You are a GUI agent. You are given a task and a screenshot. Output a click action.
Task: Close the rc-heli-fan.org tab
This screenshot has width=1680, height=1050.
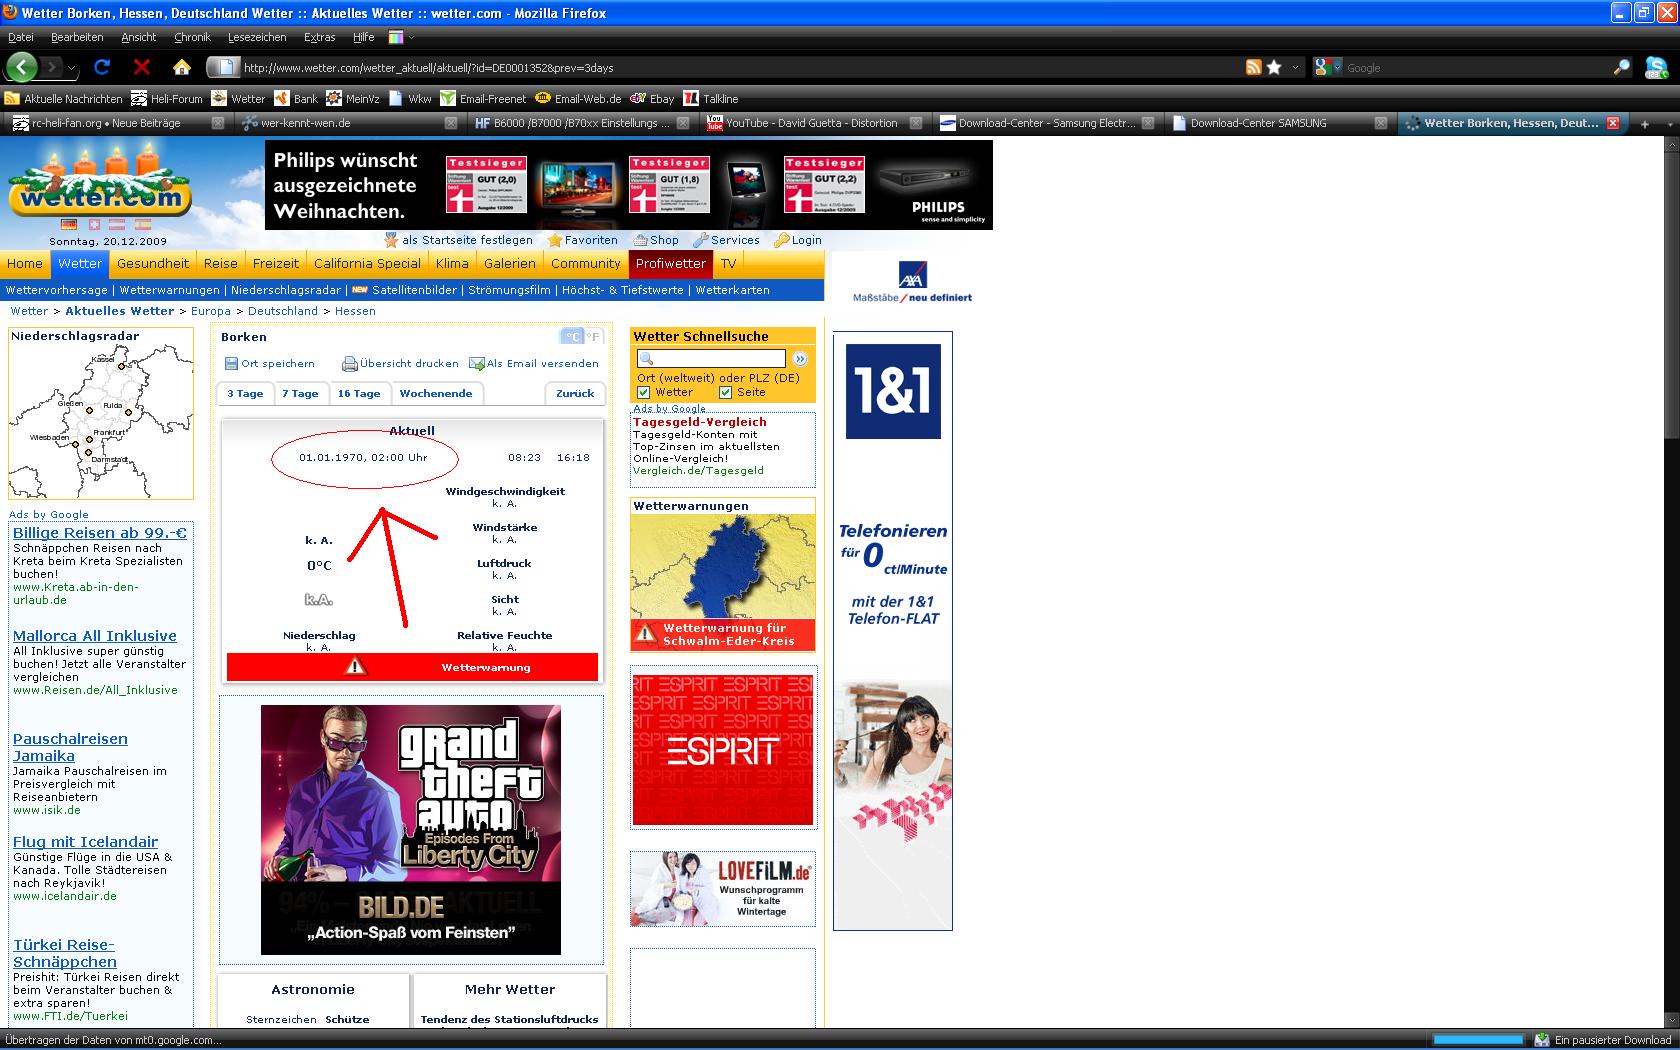218,123
